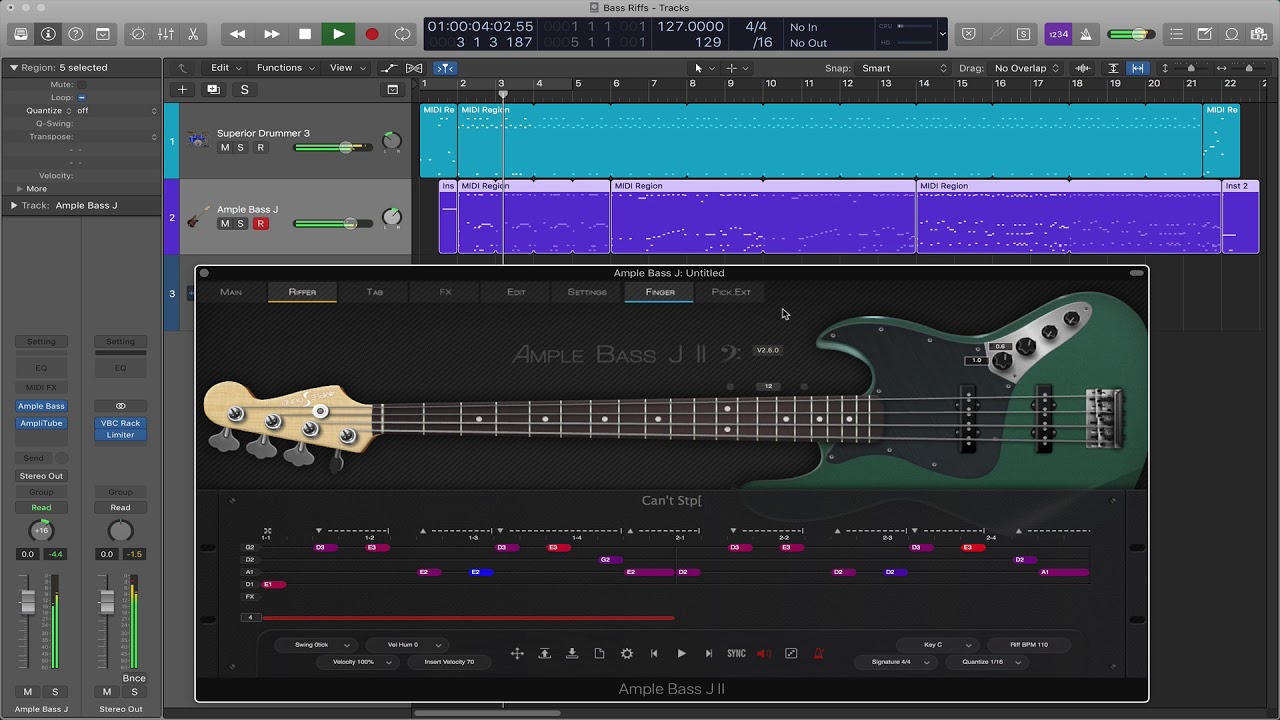Rewind the project playhead
Viewport: 1280px width, 720px height.
pyautogui.click(x=238, y=34)
